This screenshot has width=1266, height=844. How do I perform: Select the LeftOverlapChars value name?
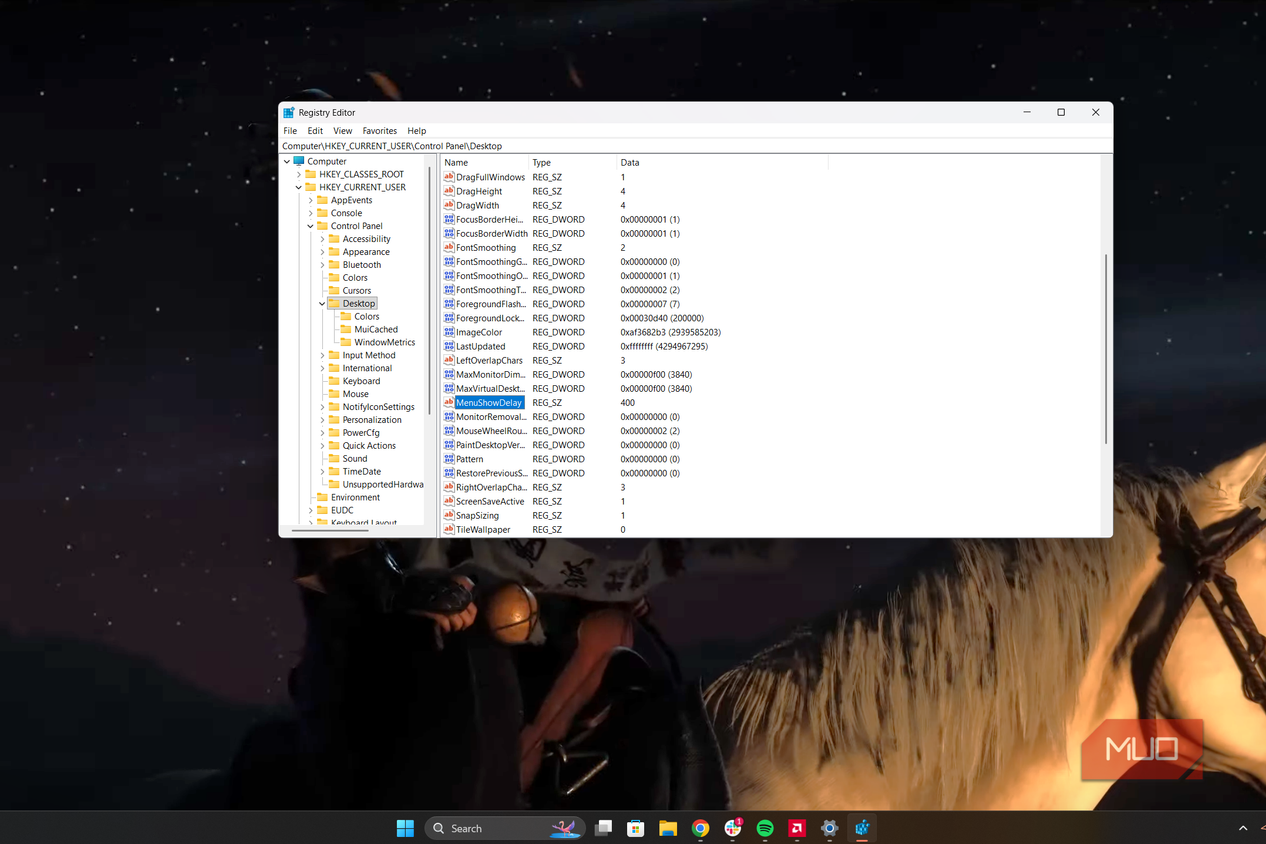pos(489,360)
